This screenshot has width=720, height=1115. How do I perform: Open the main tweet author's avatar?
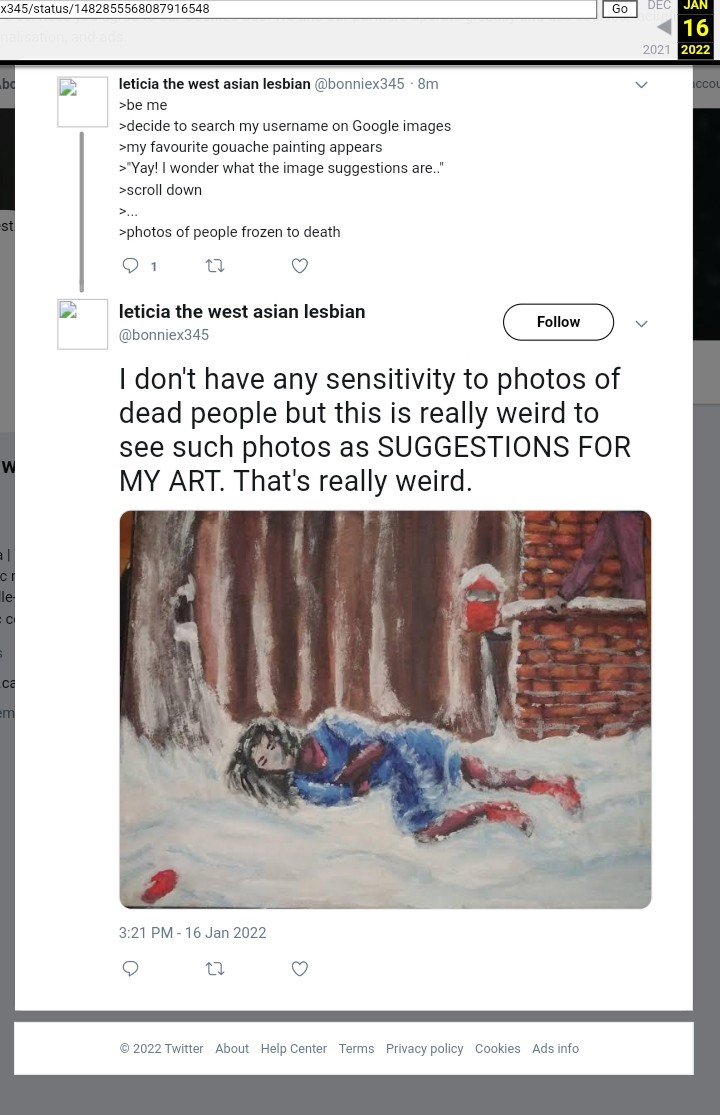82,323
